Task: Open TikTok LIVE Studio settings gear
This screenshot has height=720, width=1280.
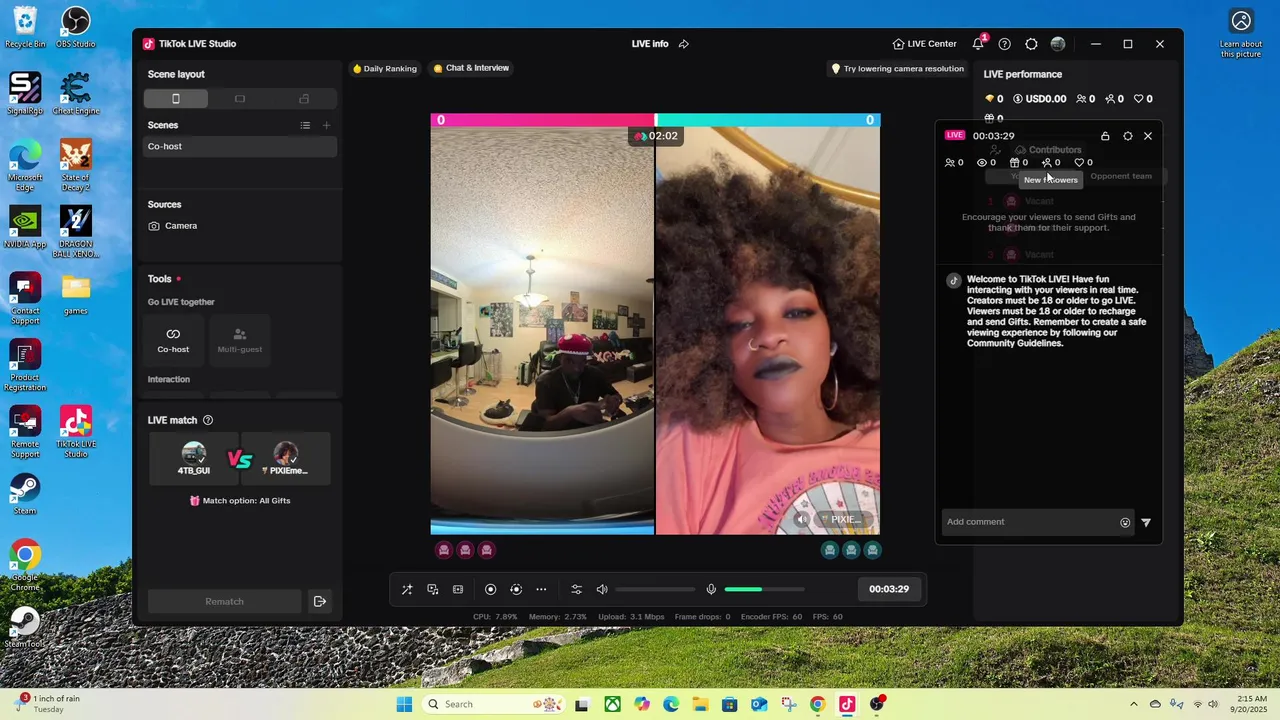Action: 1031,44
